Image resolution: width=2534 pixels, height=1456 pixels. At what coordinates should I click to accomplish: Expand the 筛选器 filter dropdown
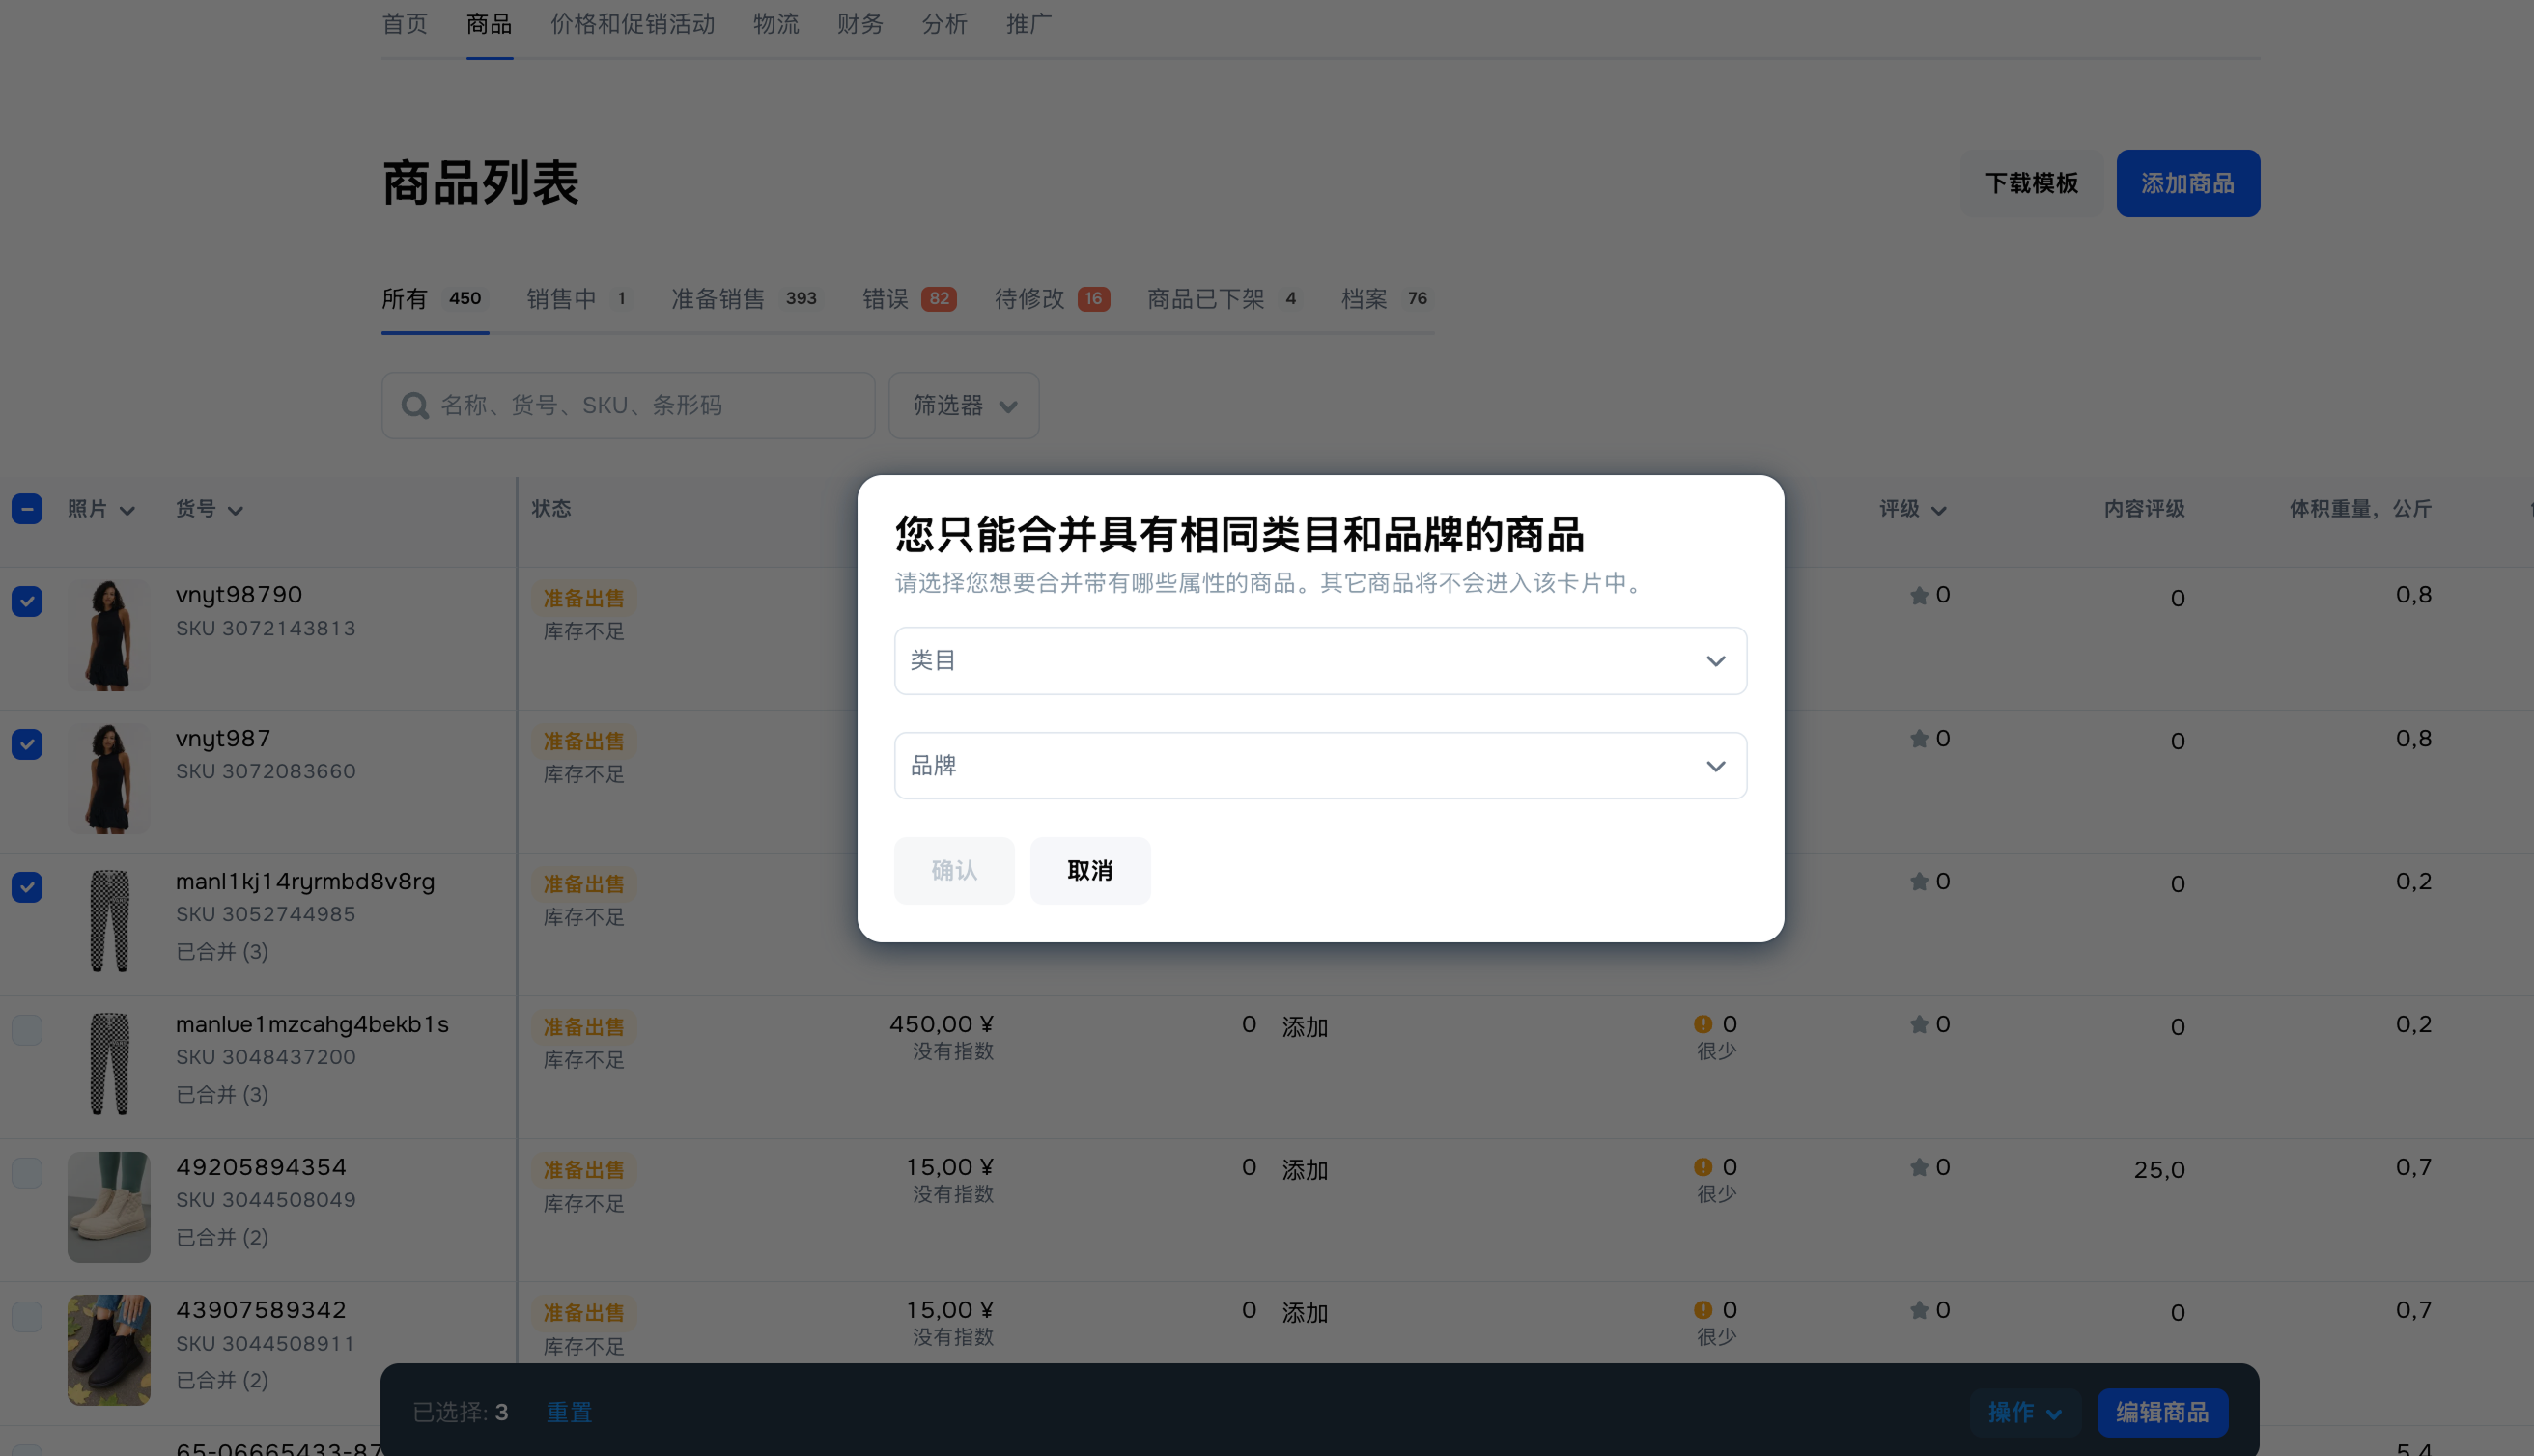coord(963,406)
